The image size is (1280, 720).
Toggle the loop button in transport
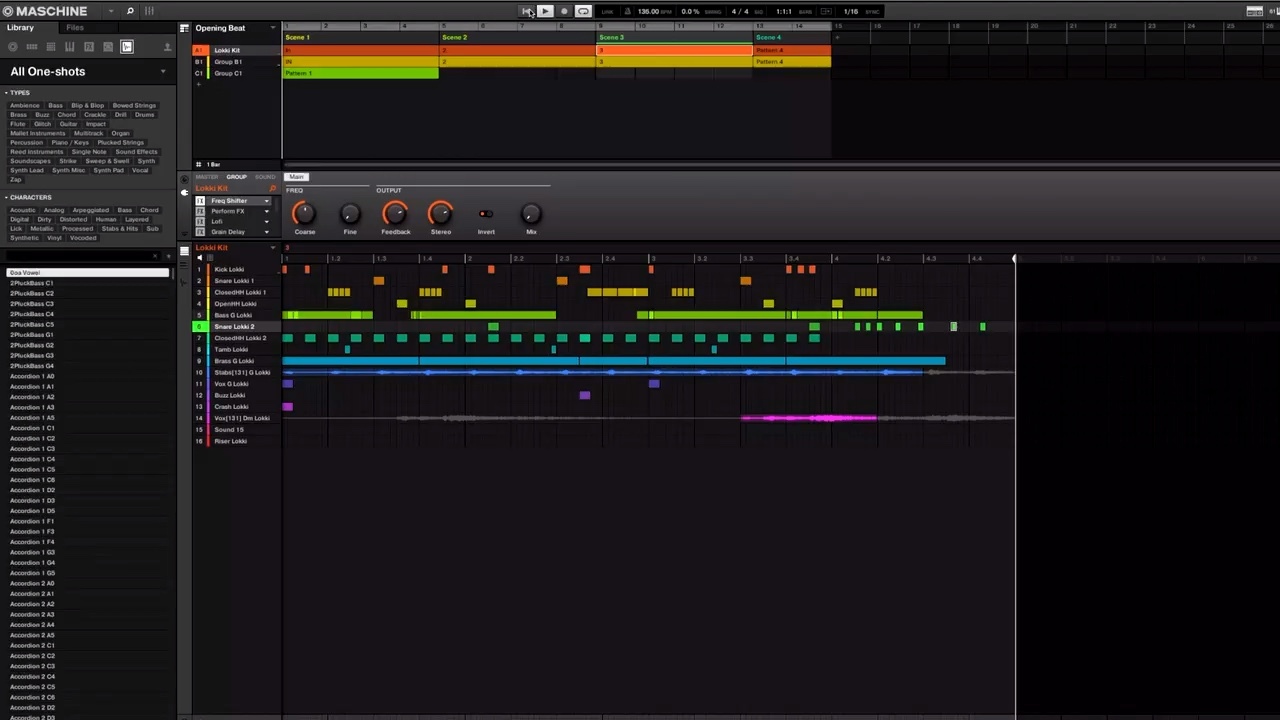coord(583,11)
